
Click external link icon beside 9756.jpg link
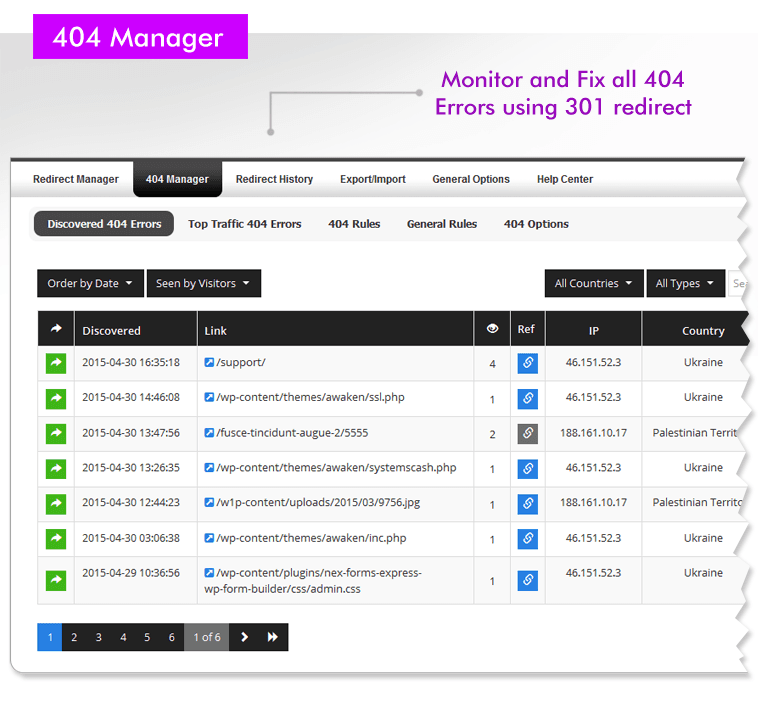(x=209, y=503)
